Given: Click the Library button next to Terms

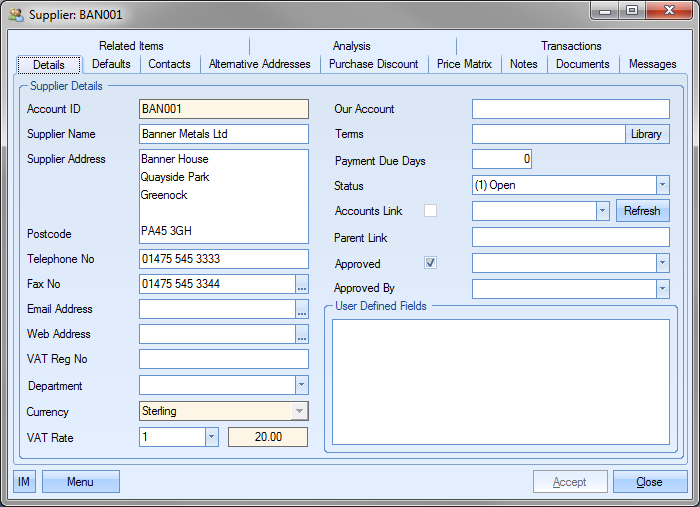Looking at the screenshot, I should pos(646,134).
